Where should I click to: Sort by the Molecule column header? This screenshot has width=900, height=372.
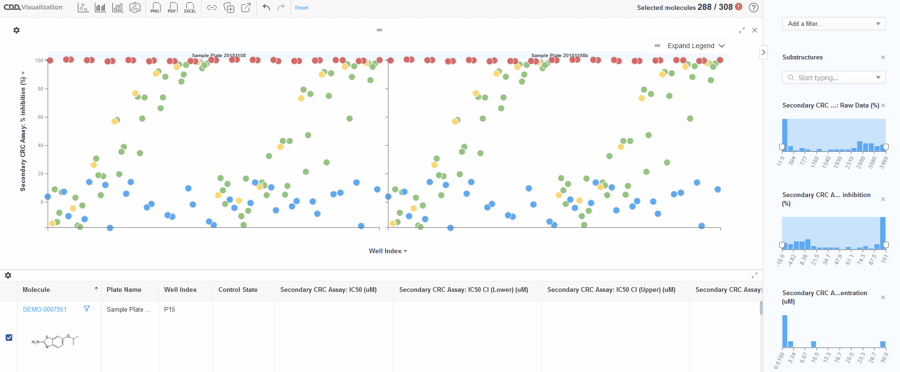(60, 289)
